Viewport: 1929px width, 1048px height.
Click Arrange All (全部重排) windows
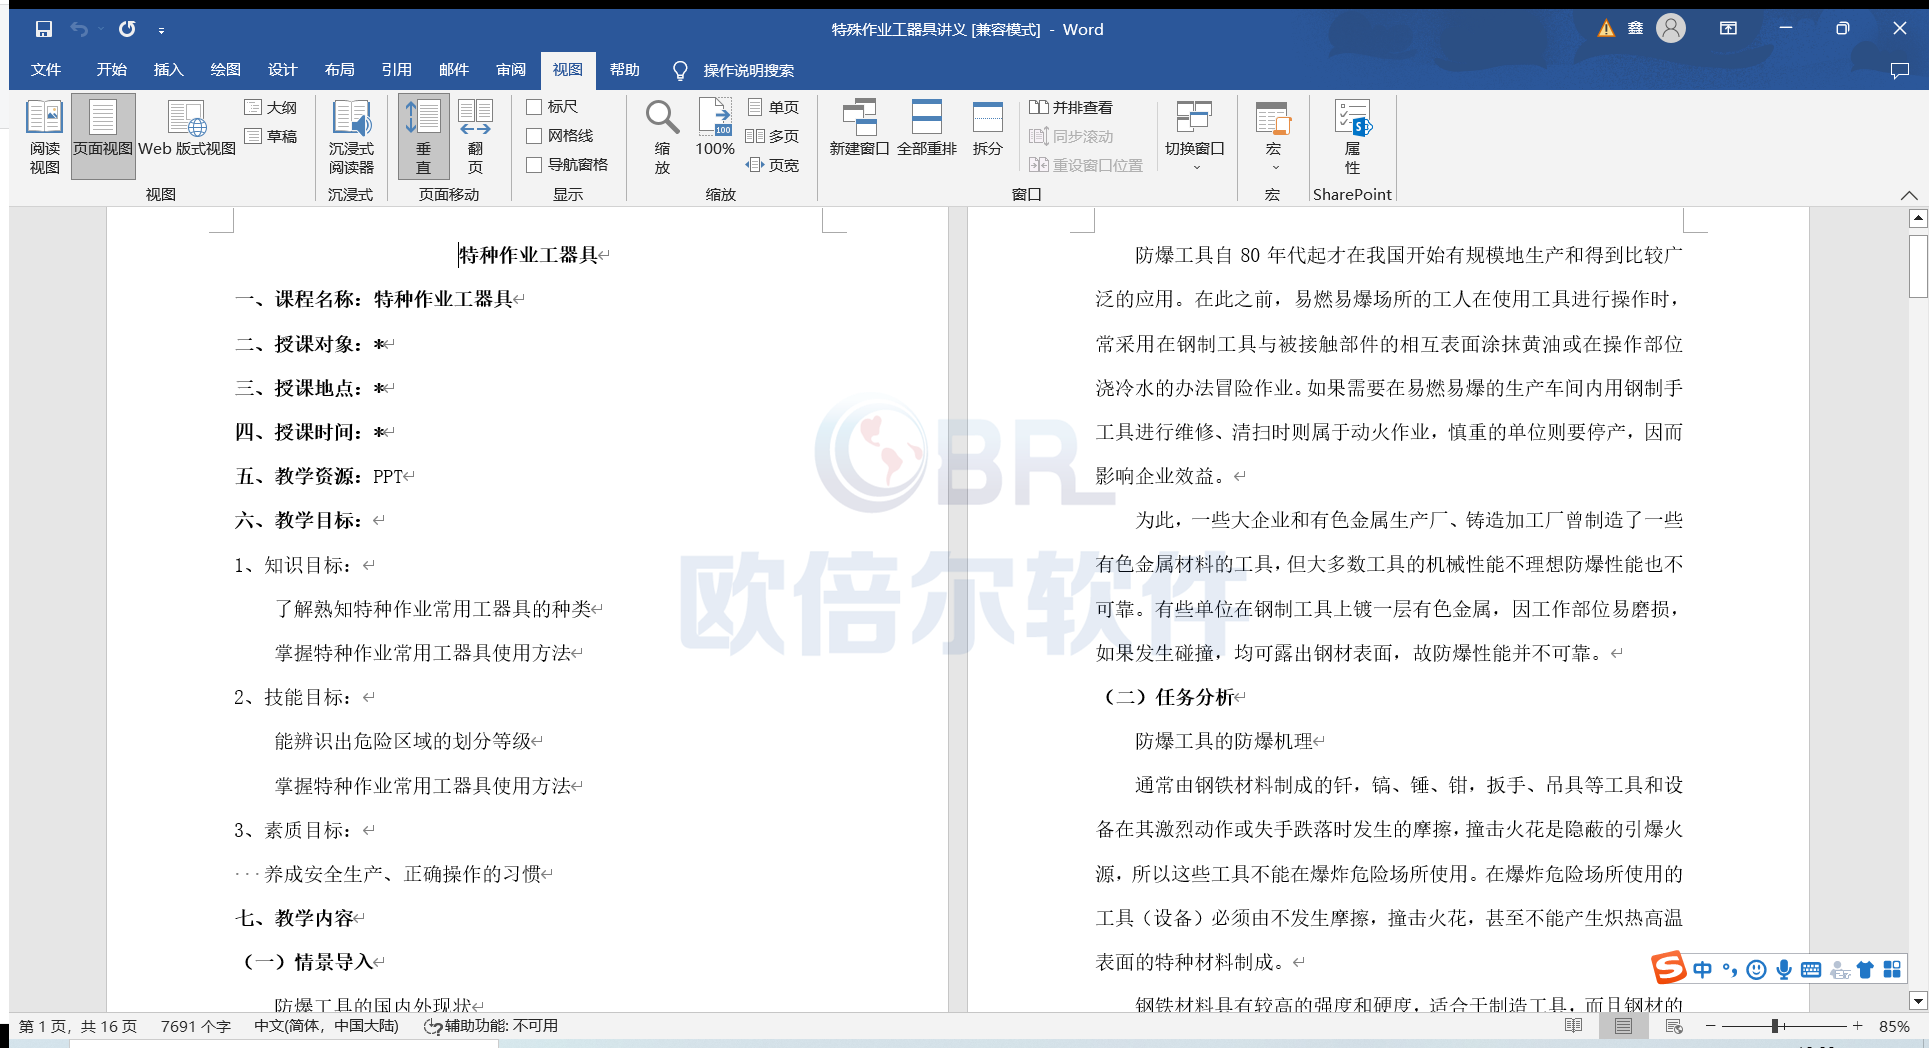926,128
